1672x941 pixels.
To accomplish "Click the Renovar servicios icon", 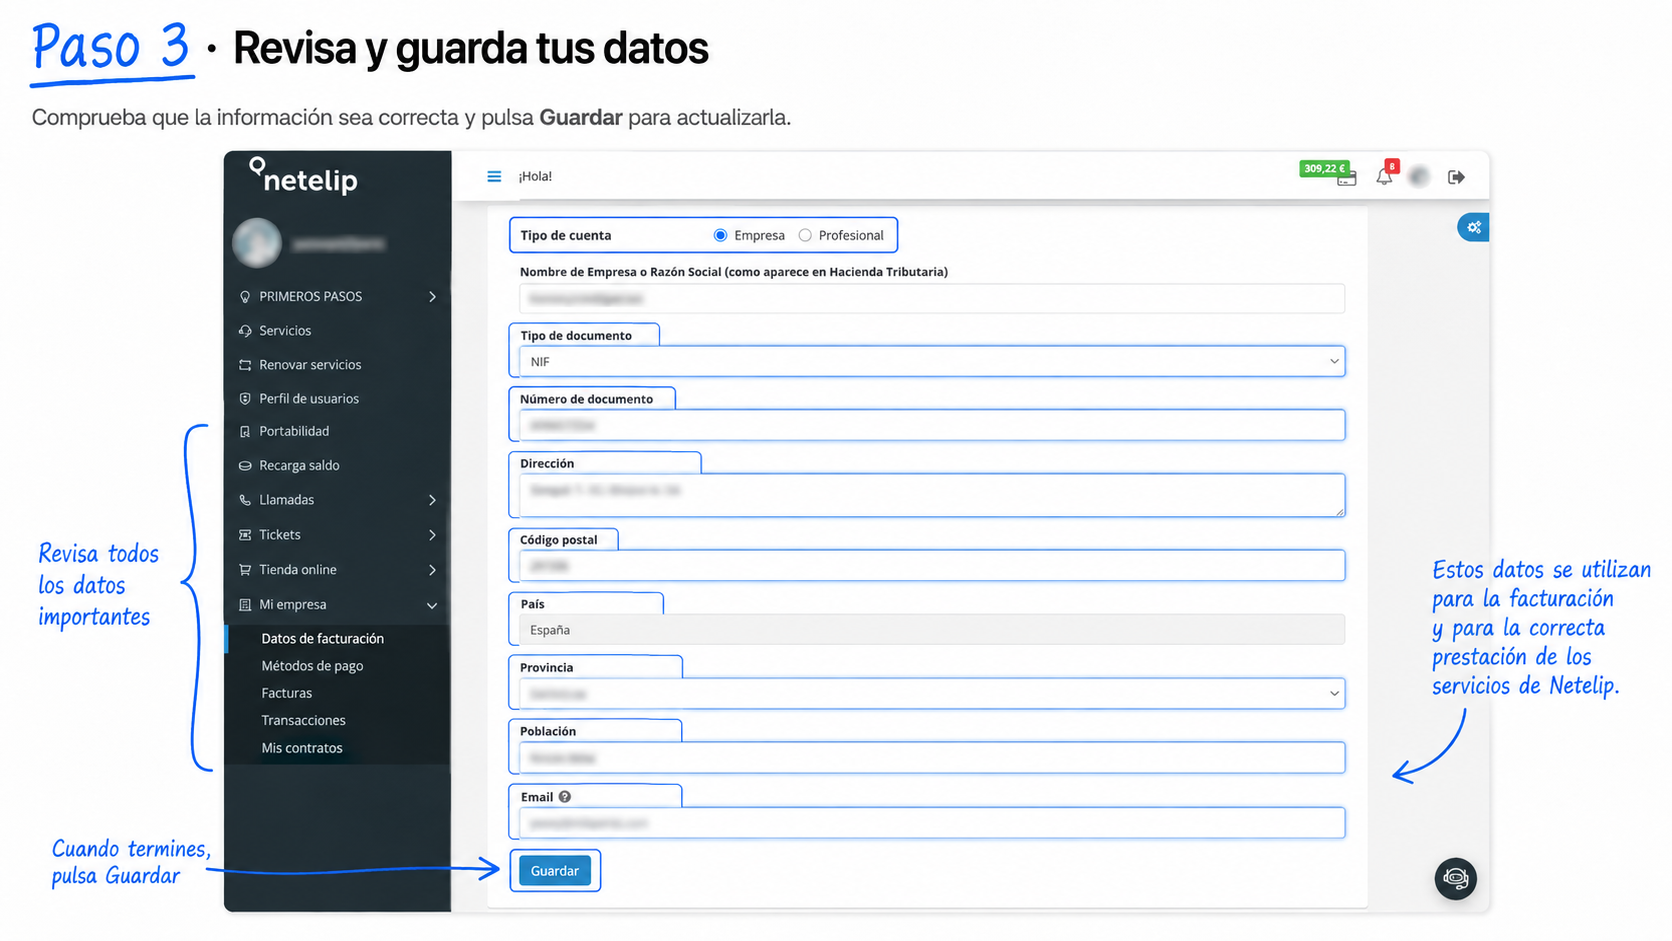I will click(x=245, y=365).
